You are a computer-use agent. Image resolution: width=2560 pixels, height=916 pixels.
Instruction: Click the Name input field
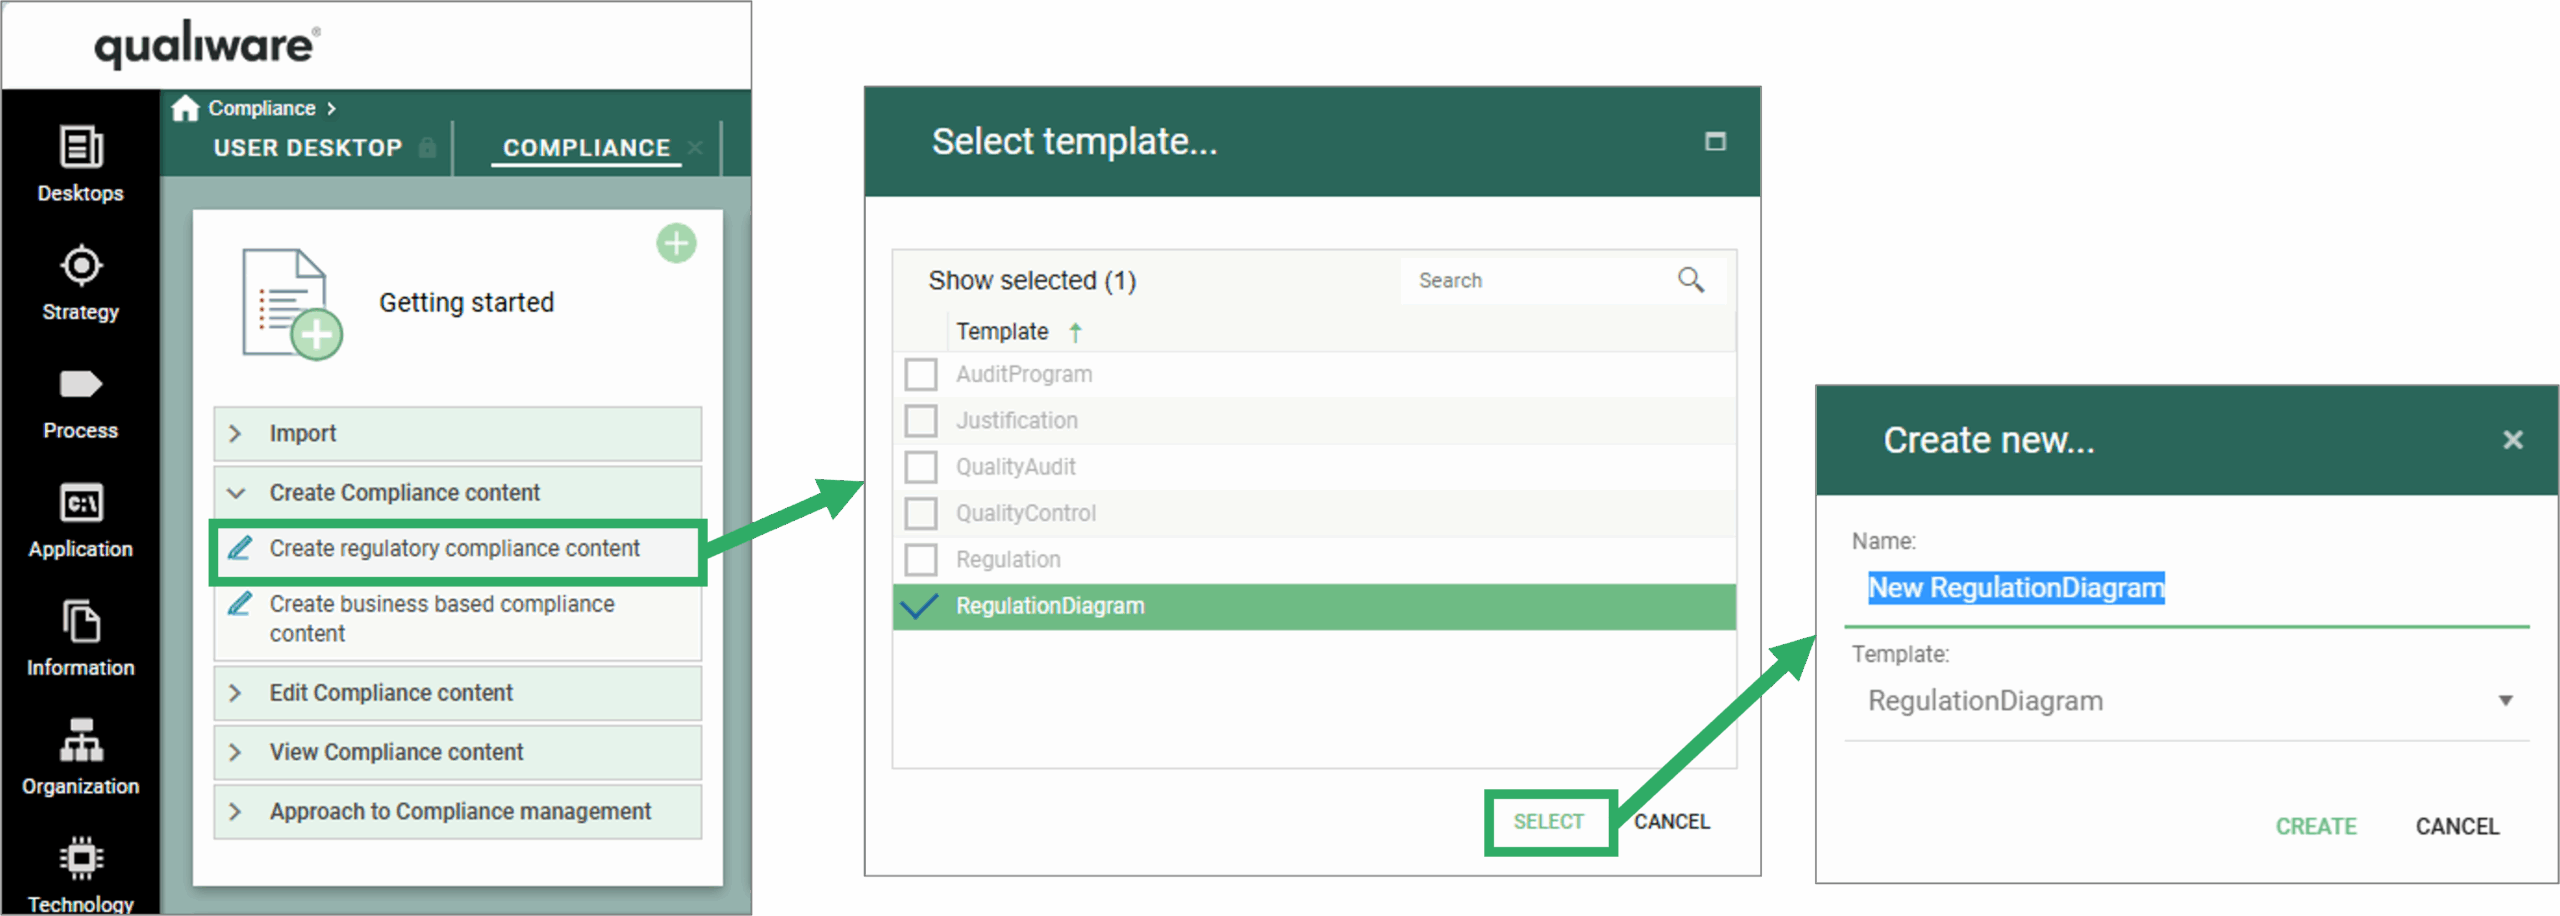click(2185, 588)
